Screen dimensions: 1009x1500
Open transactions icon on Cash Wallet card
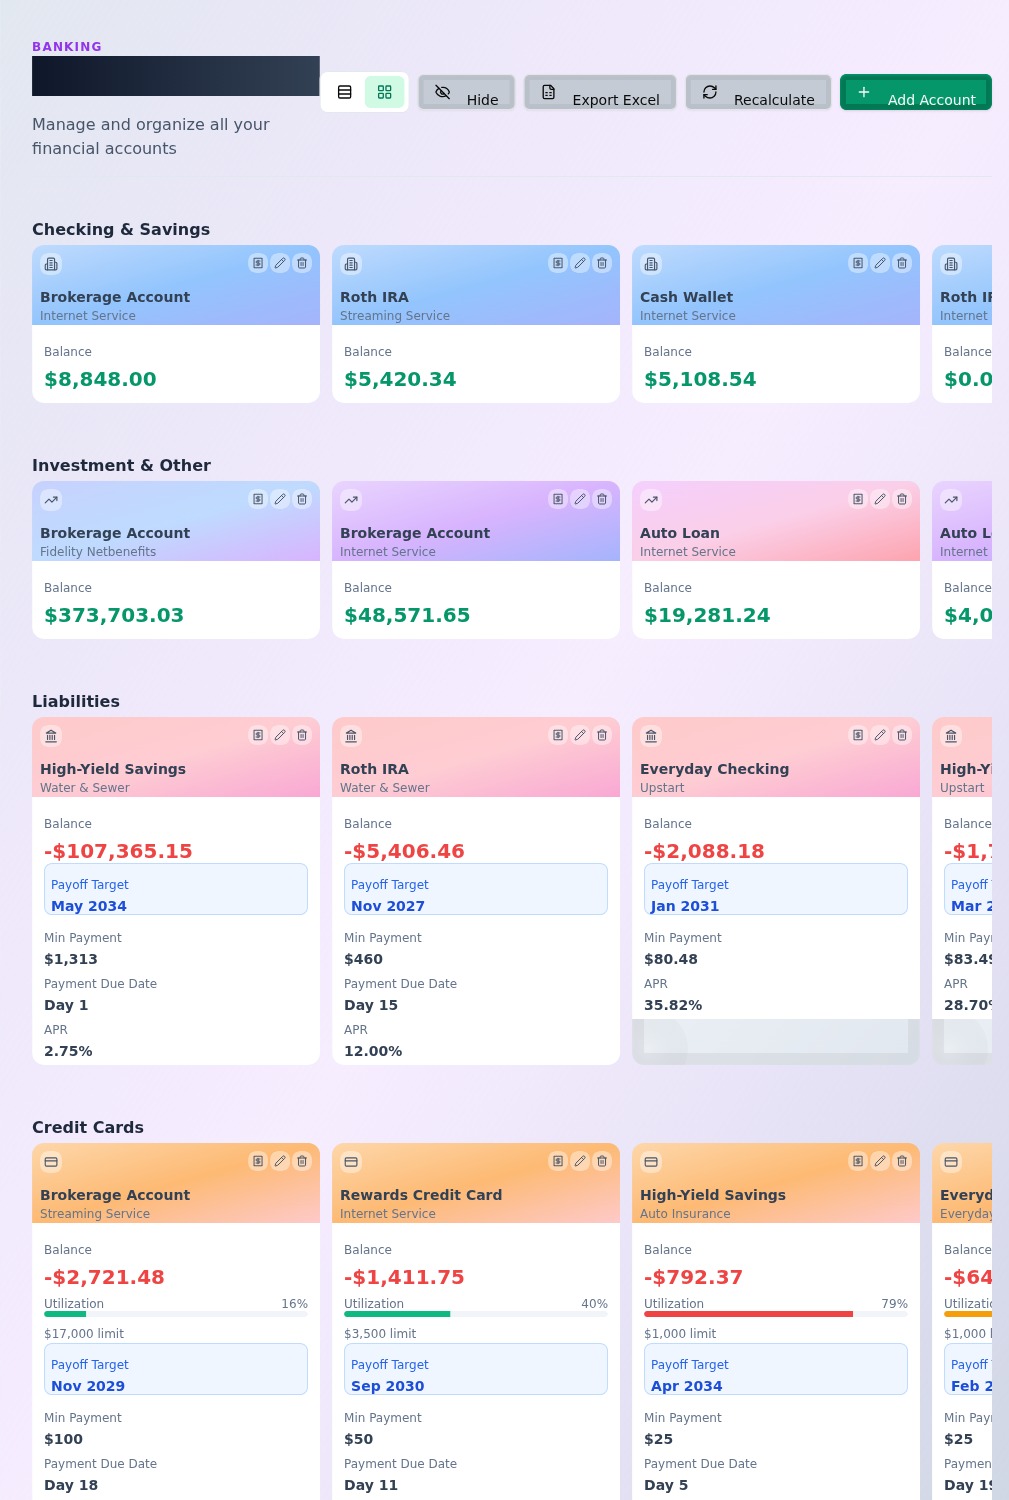click(x=858, y=263)
